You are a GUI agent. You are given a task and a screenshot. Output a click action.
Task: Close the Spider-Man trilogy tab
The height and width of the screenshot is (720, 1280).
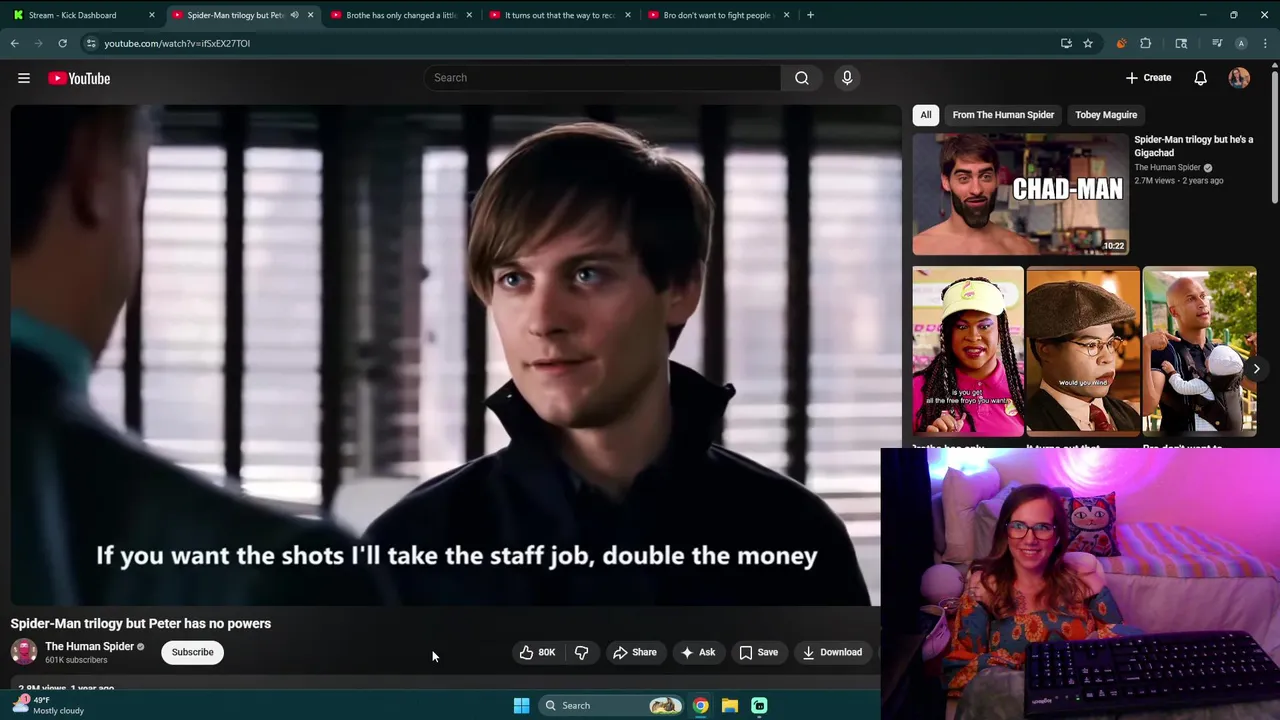click(x=310, y=15)
